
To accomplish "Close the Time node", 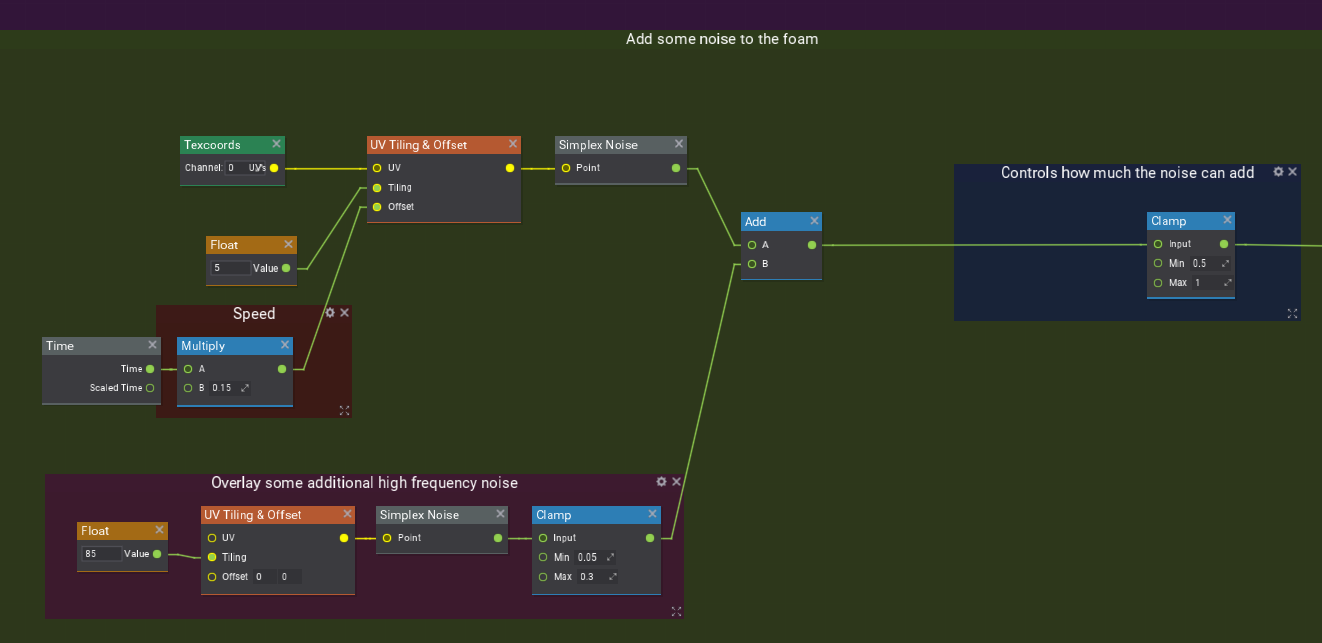I will pyautogui.click(x=153, y=345).
